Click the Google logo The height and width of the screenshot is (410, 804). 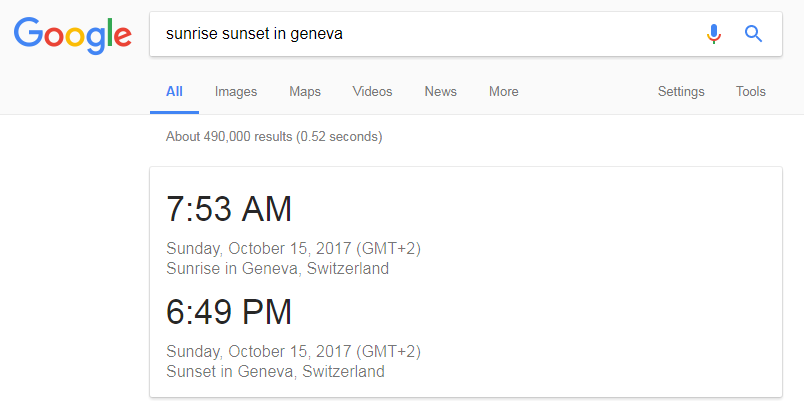73,35
